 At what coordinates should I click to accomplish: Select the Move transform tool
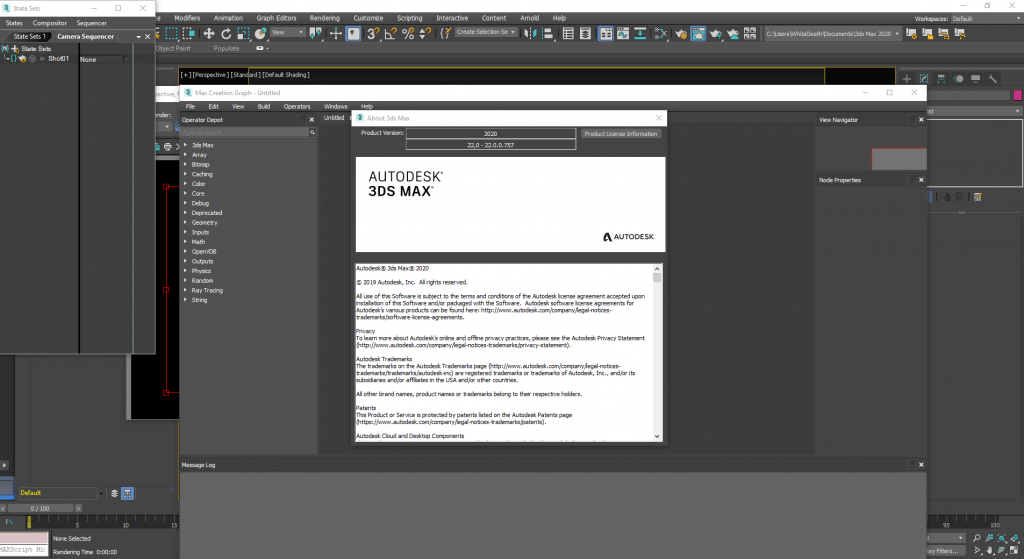[x=209, y=33]
